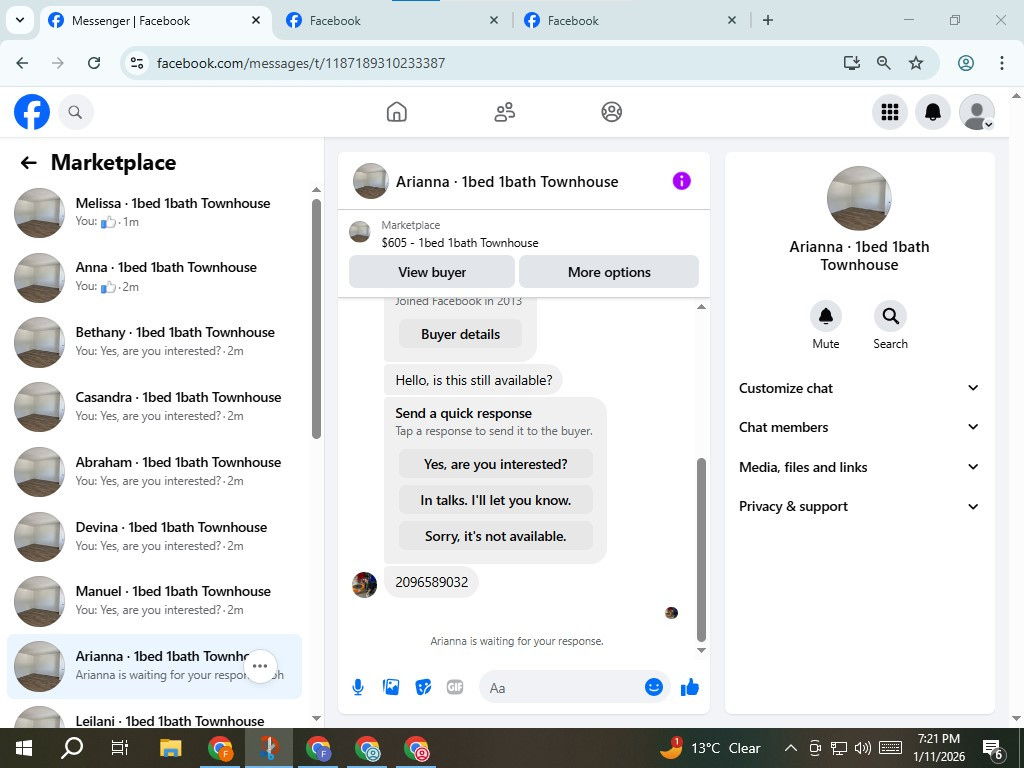Open the Buyer details button
The image size is (1024, 768).
[460, 334]
